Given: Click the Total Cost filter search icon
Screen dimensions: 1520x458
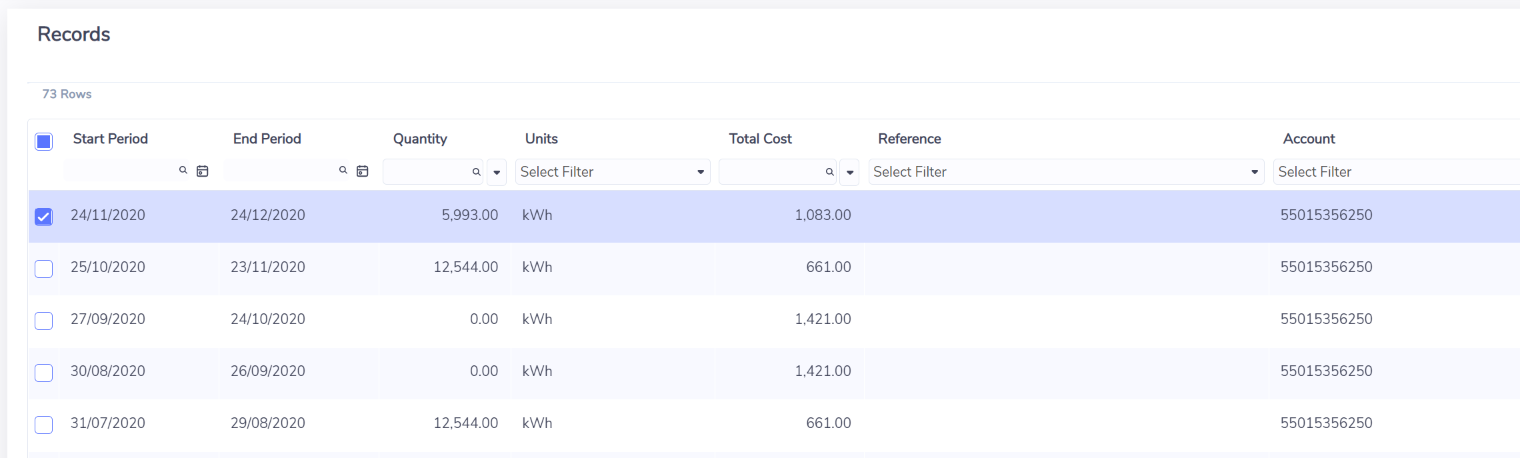Looking at the screenshot, I should tap(829, 172).
